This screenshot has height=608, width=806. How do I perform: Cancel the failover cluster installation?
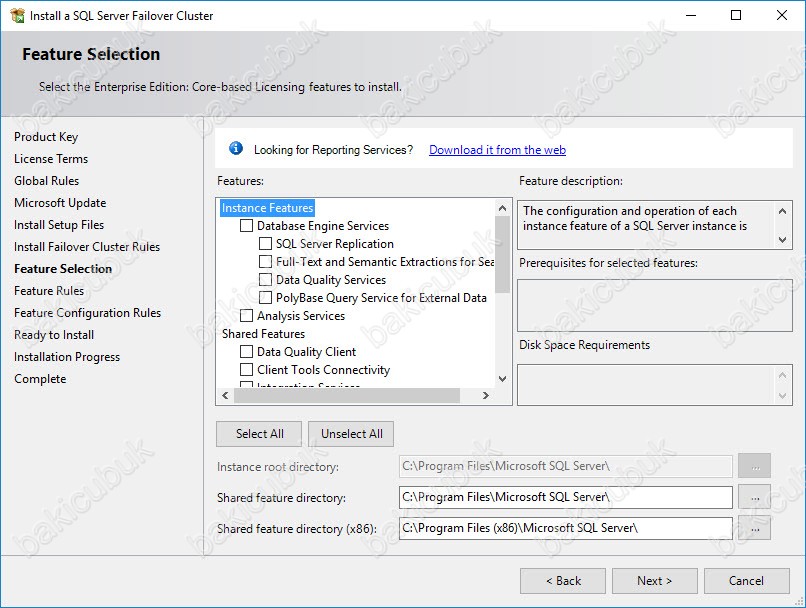click(x=746, y=581)
